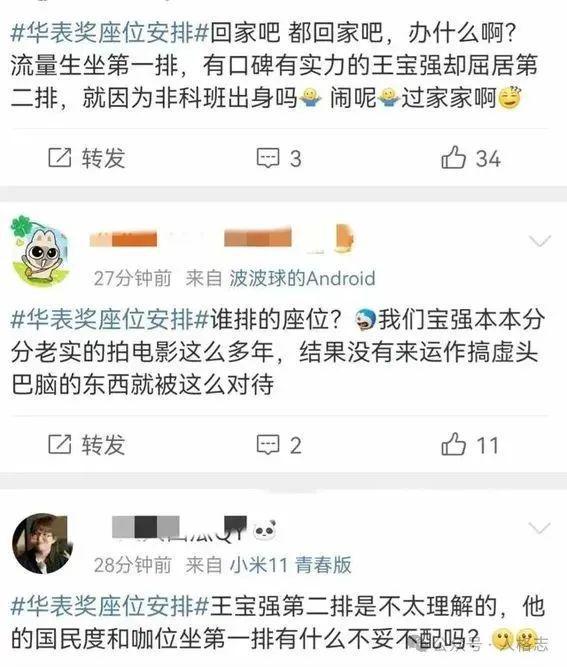
Task: Open comments on the post with 2 comments
Action: 279,445
